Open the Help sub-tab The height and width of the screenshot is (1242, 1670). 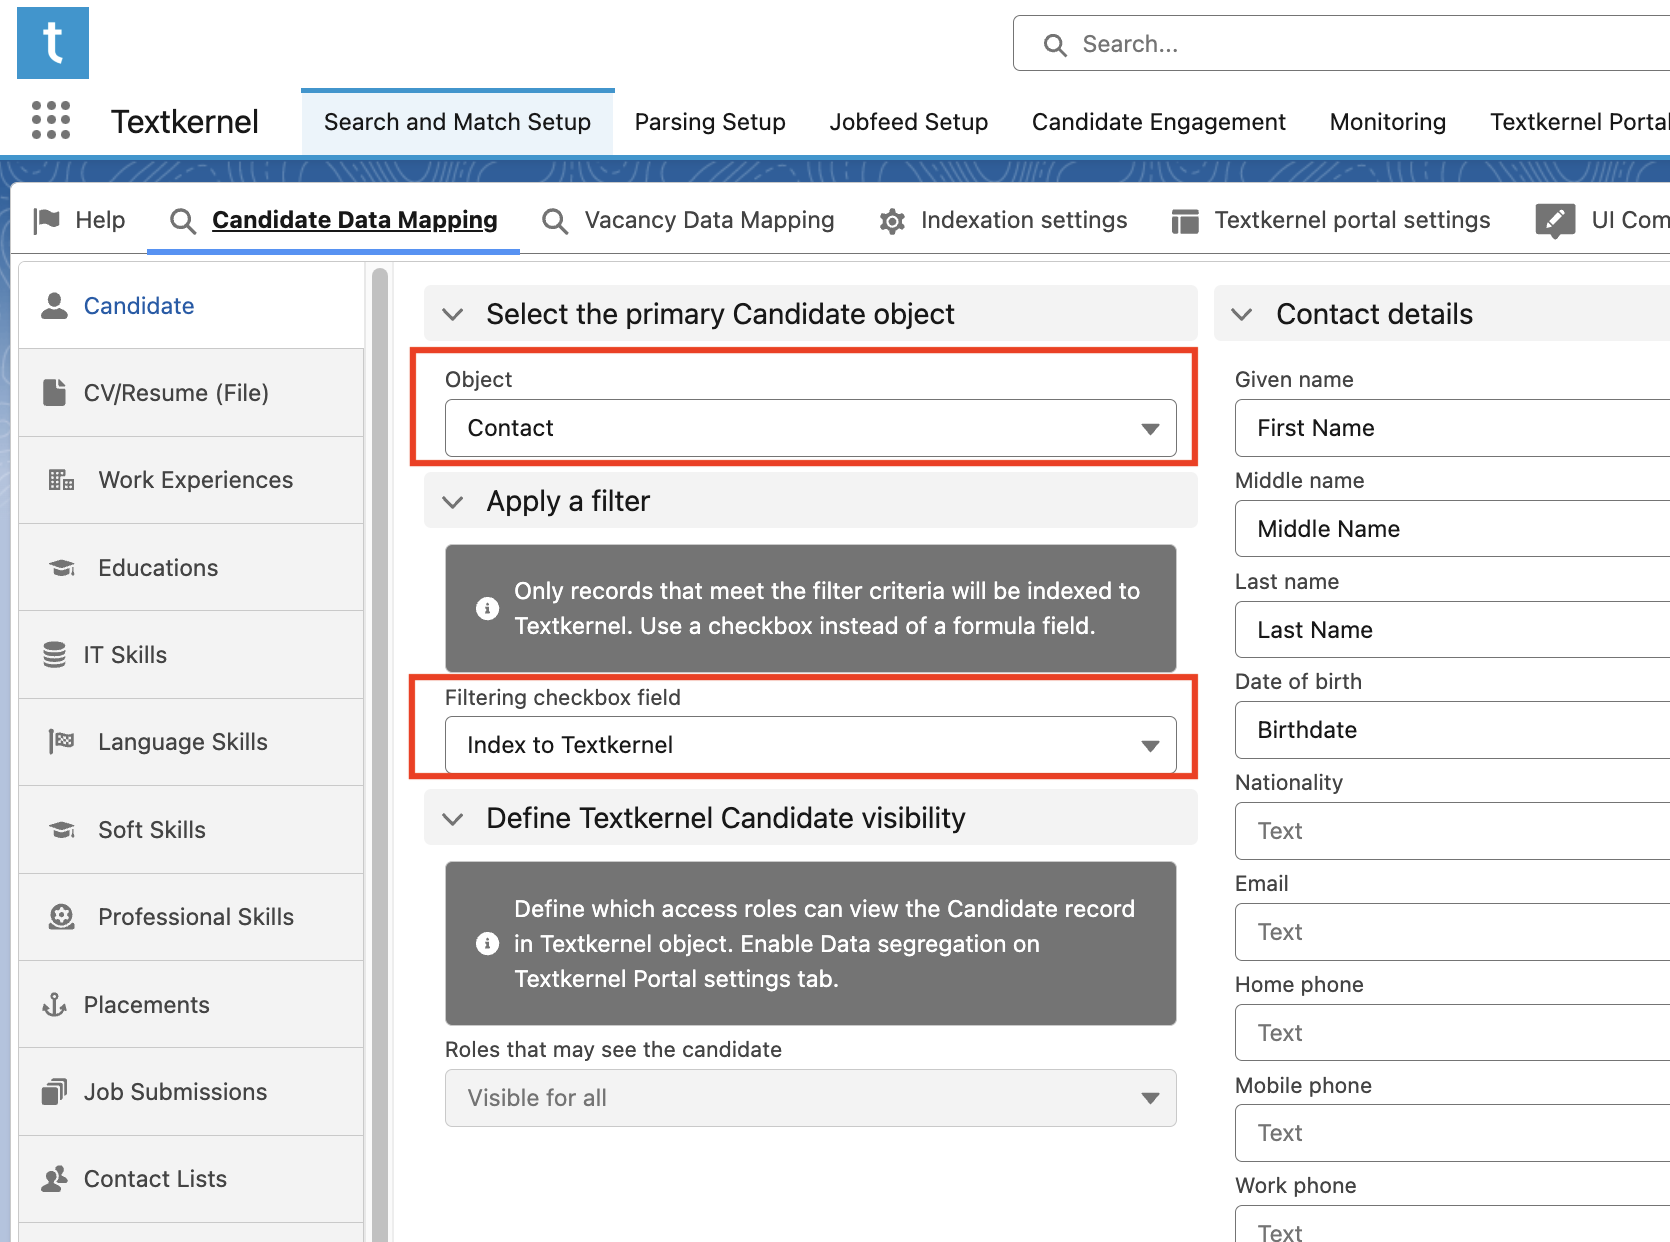[80, 220]
